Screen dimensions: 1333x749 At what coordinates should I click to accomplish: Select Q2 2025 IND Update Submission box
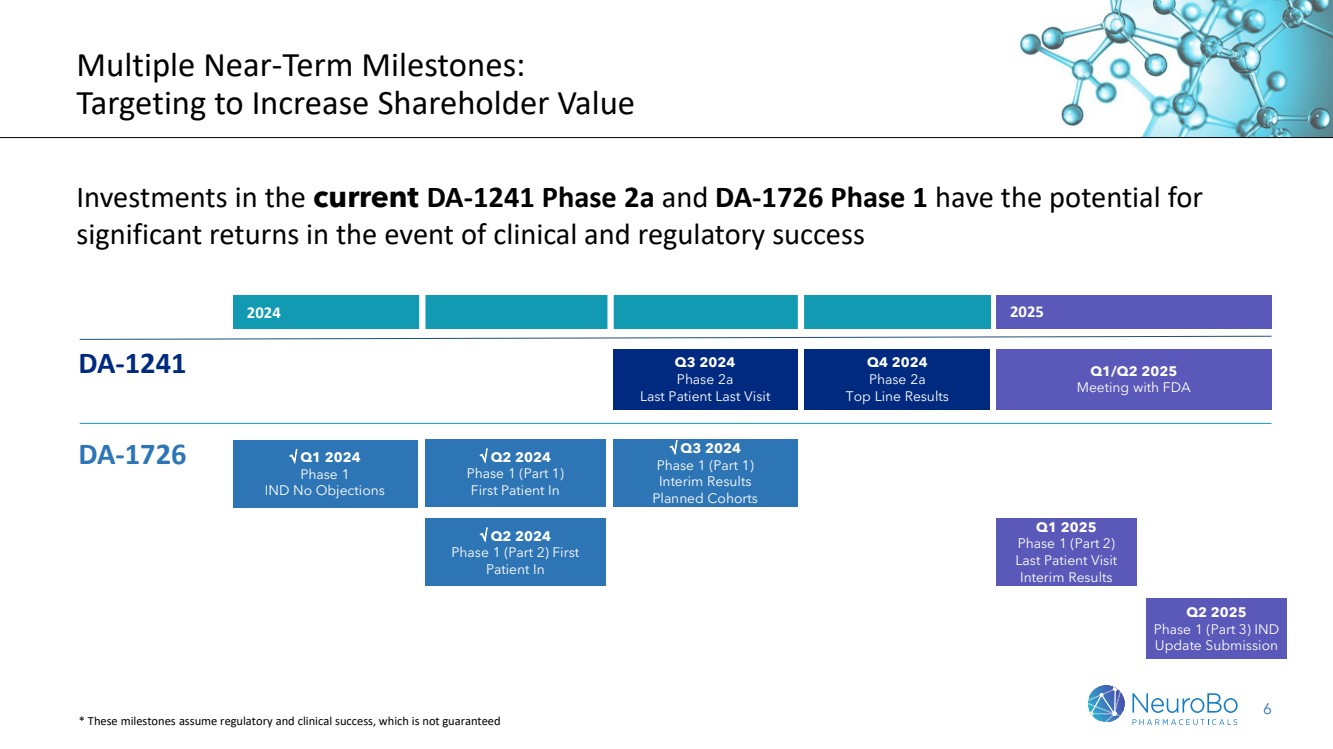tap(1216, 629)
